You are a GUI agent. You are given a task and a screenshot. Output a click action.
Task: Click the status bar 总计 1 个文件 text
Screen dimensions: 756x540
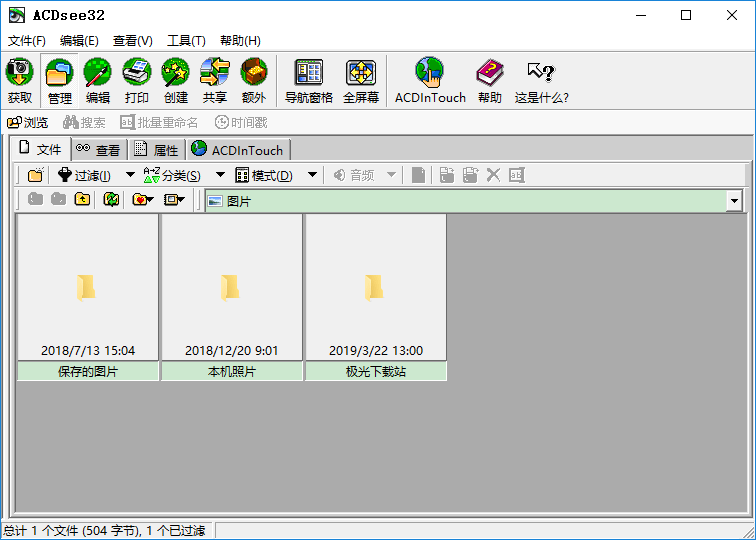click(x=104, y=531)
